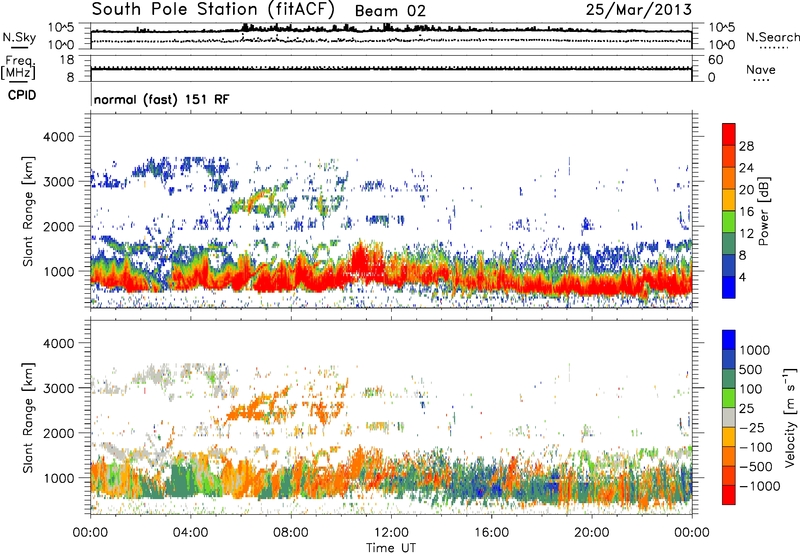This screenshot has height=554, width=800.
Task: Select the 'normal (fast) 151 RF' mode text
Action: (x=161, y=99)
